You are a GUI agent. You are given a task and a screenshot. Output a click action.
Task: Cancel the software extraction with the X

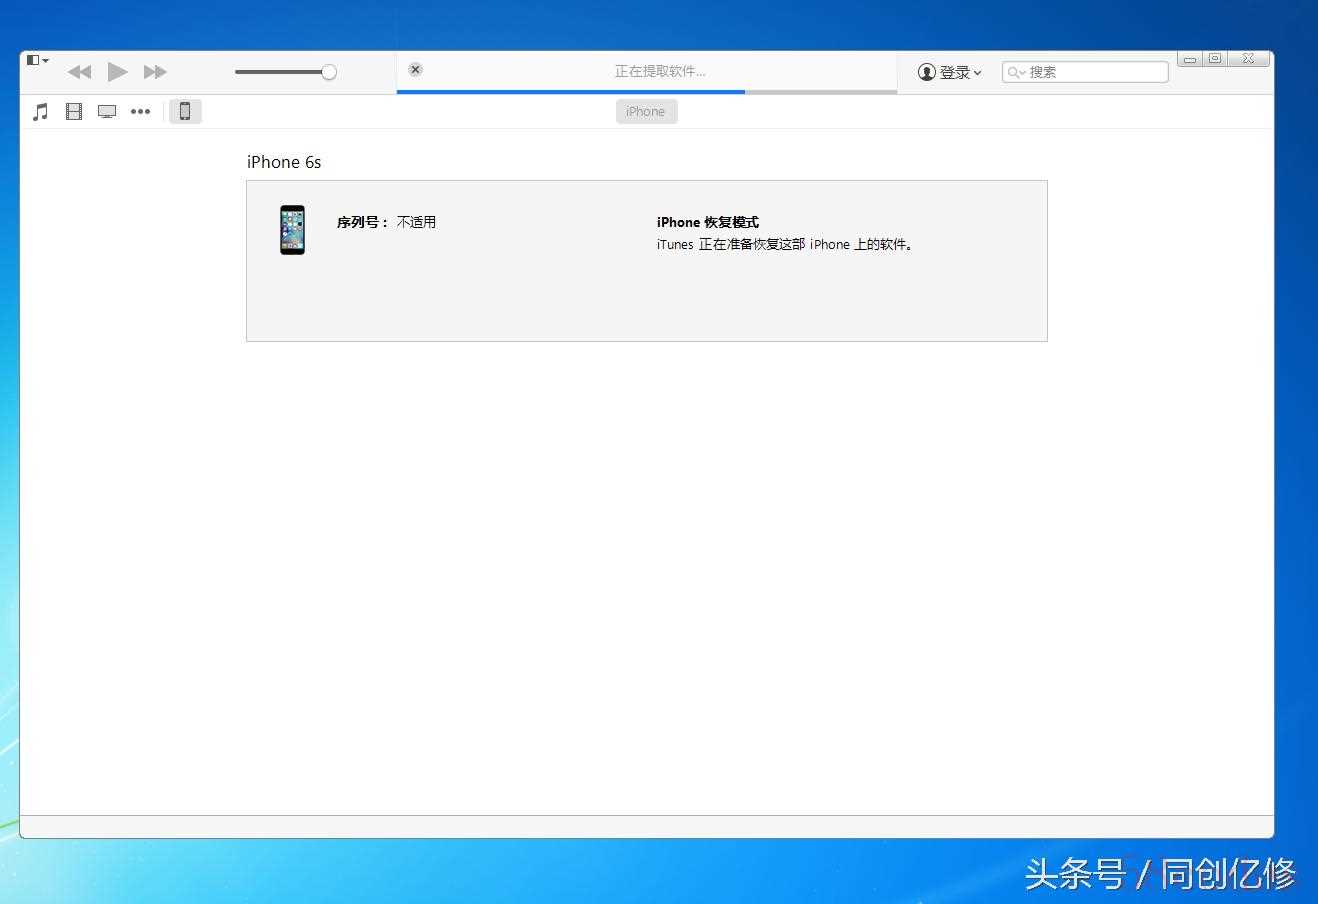415,69
